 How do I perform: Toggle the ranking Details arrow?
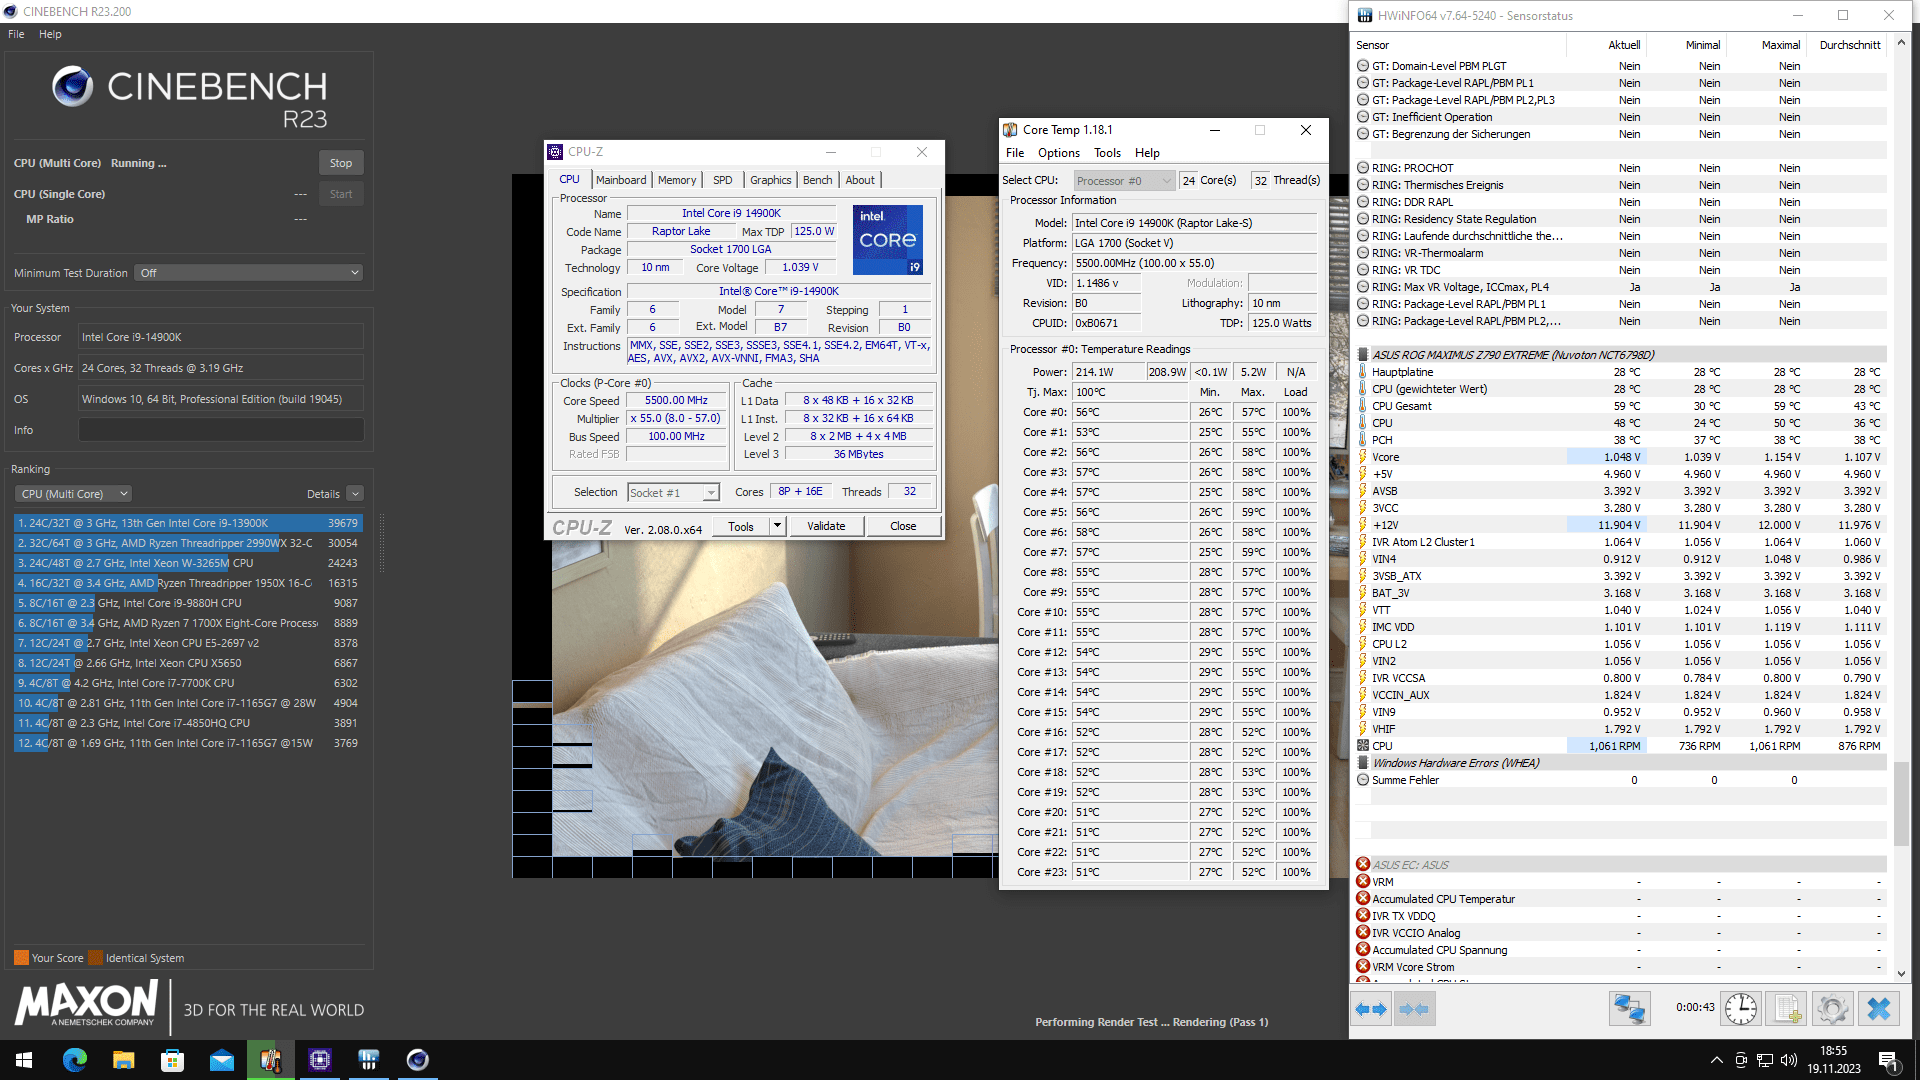(355, 494)
